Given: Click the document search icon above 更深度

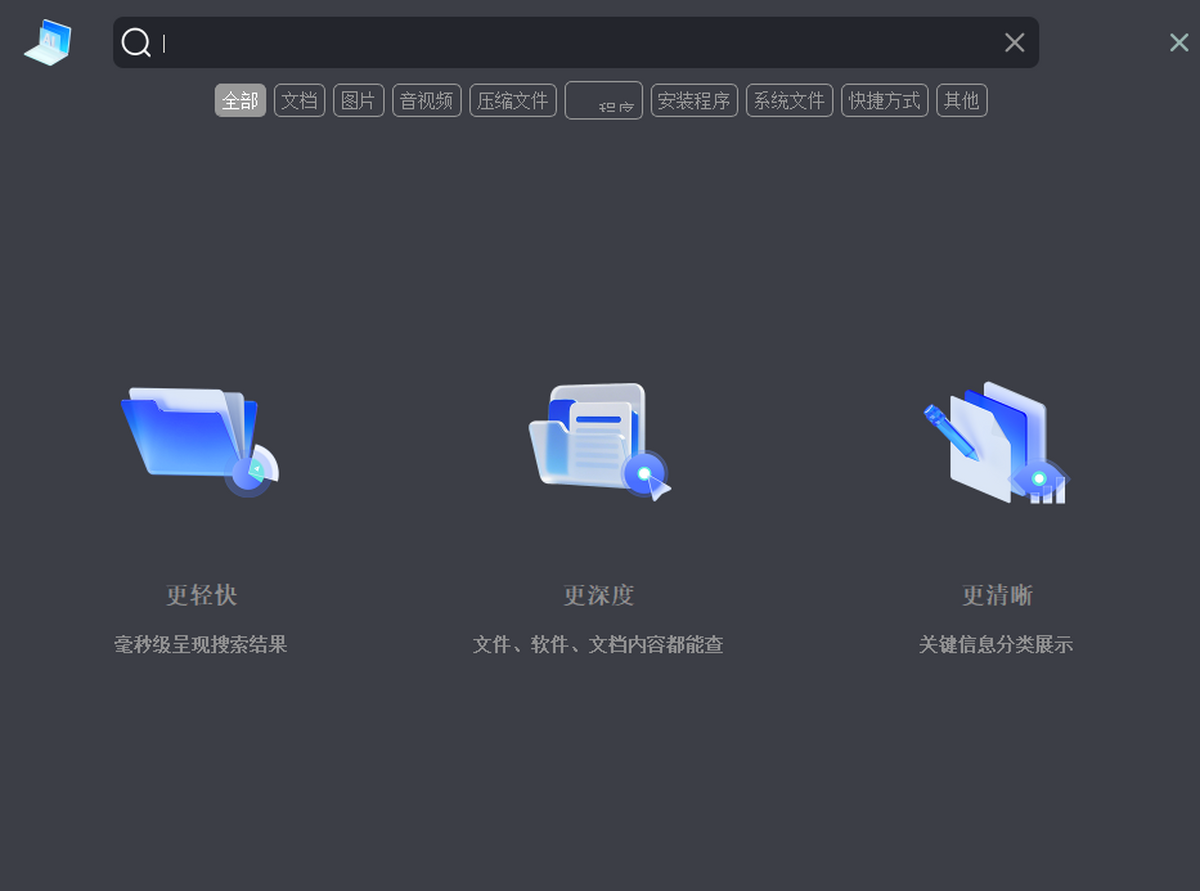Looking at the screenshot, I should click(x=598, y=440).
